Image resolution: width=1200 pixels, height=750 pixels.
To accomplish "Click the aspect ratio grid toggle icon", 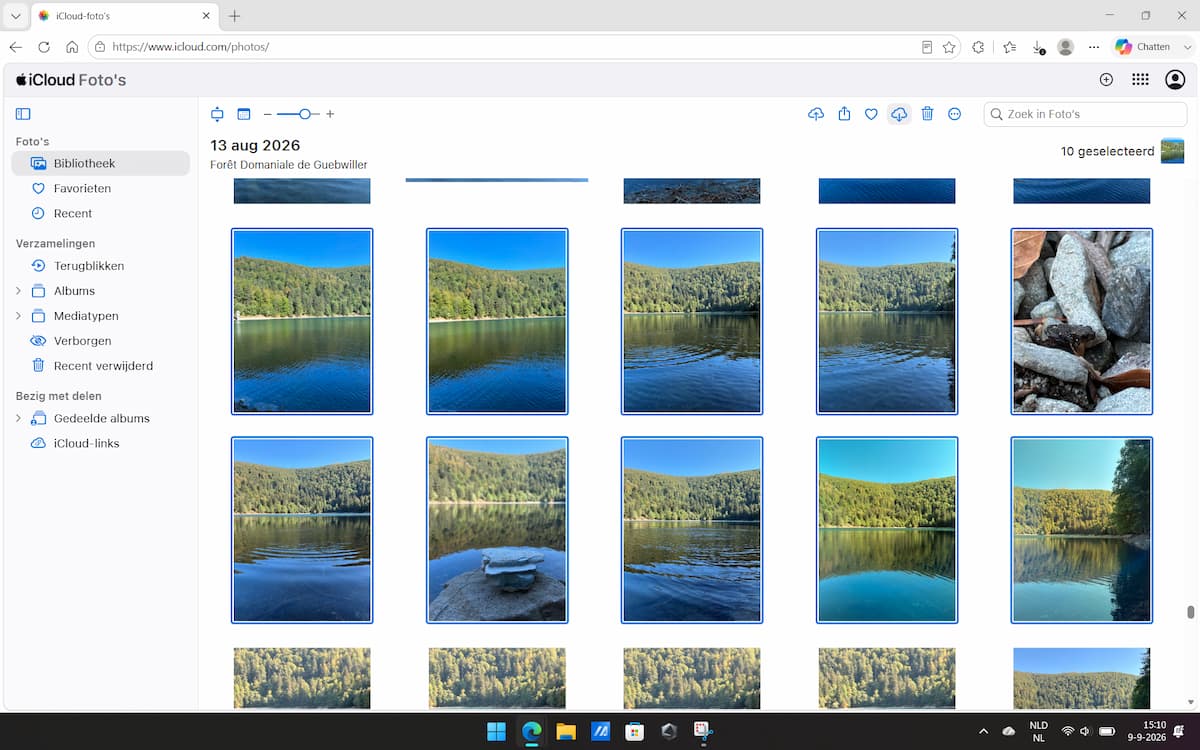I will pyautogui.click(x=217, y=114).
